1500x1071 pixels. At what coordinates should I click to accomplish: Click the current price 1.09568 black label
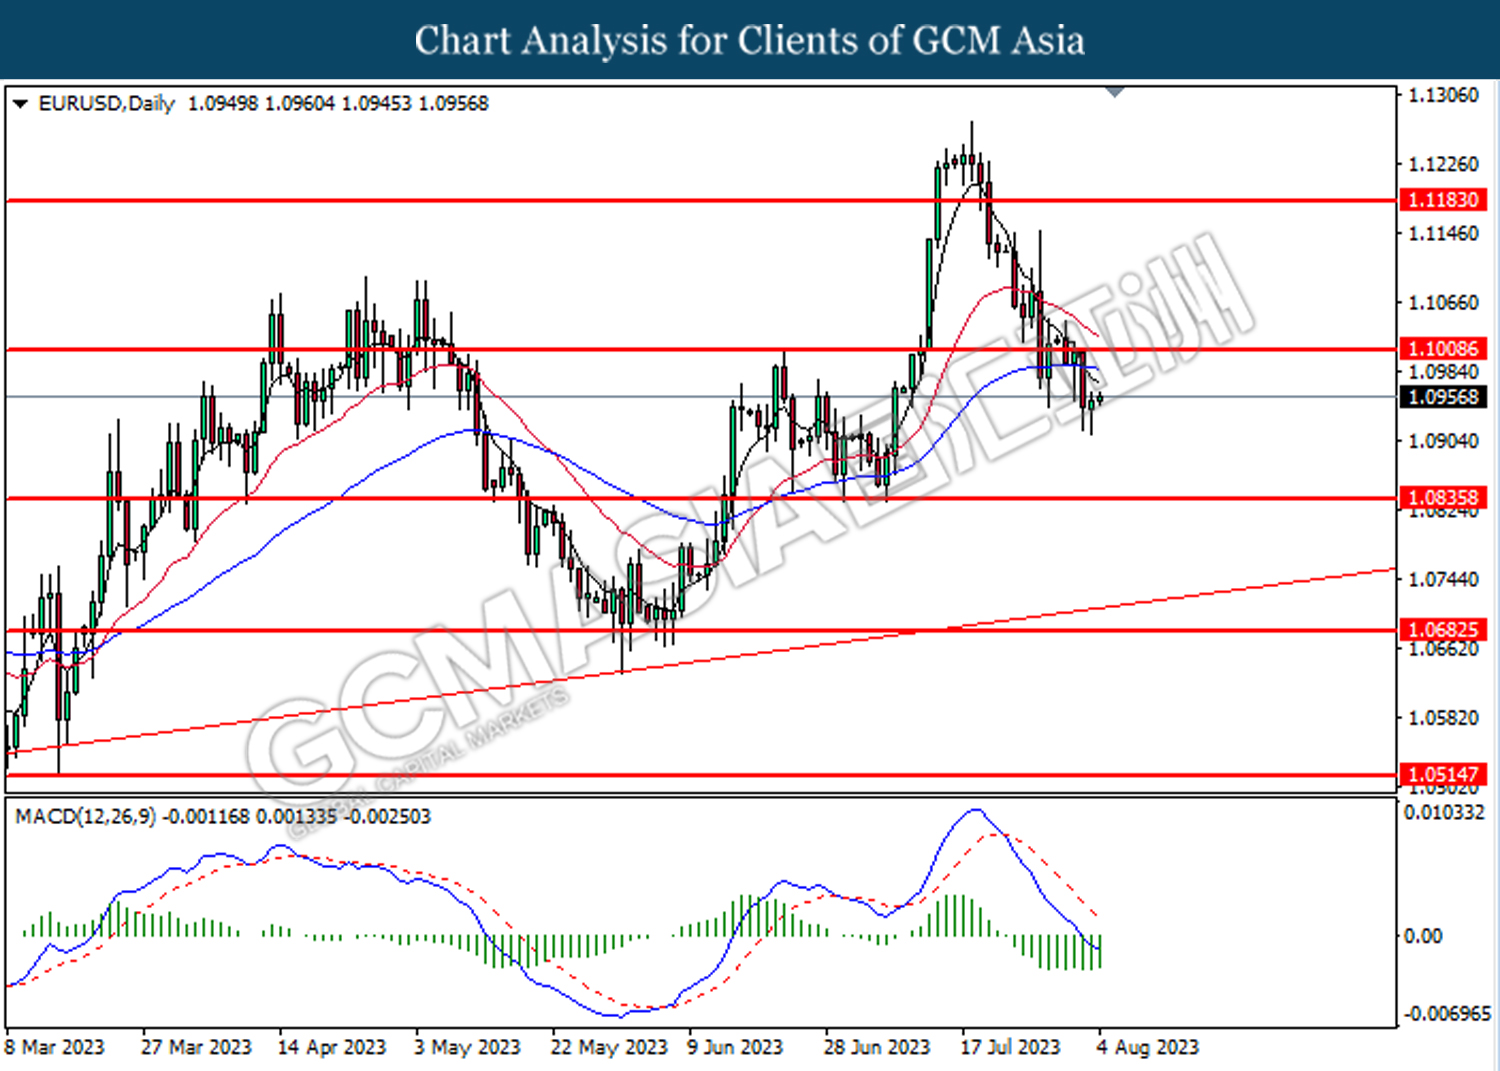point(1442,397)
